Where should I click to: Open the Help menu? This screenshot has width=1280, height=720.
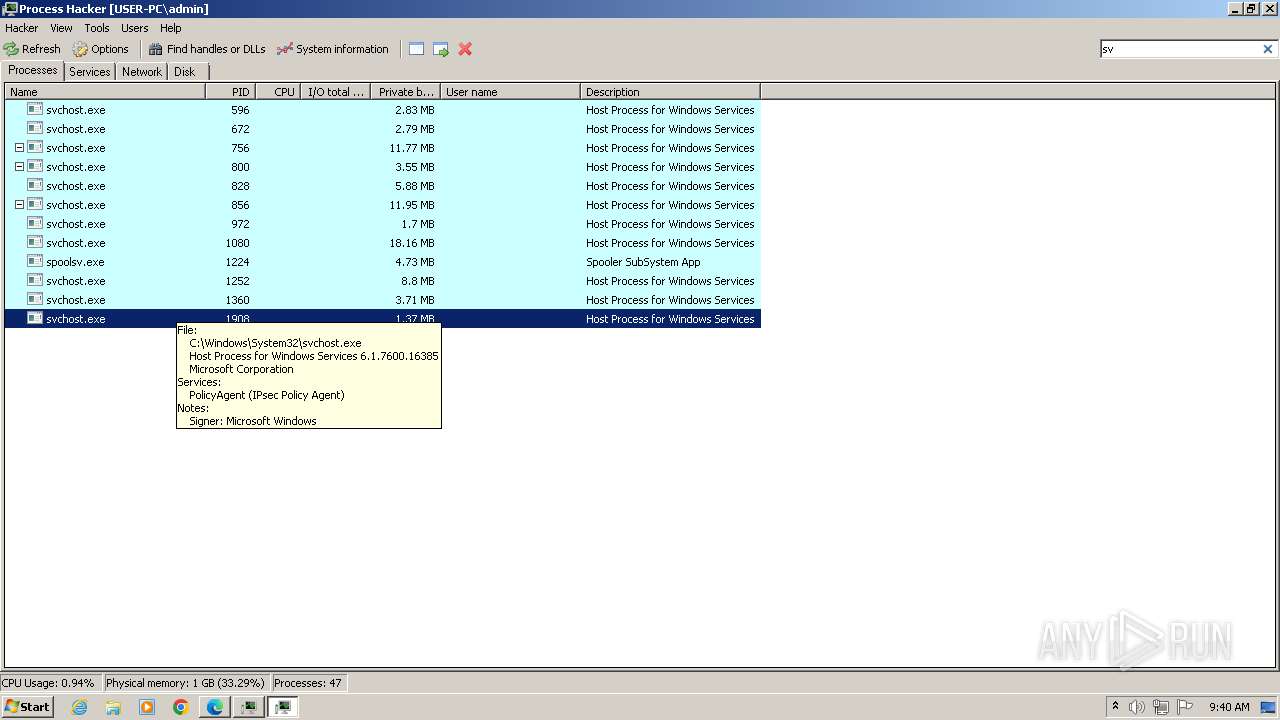[171, 28]
